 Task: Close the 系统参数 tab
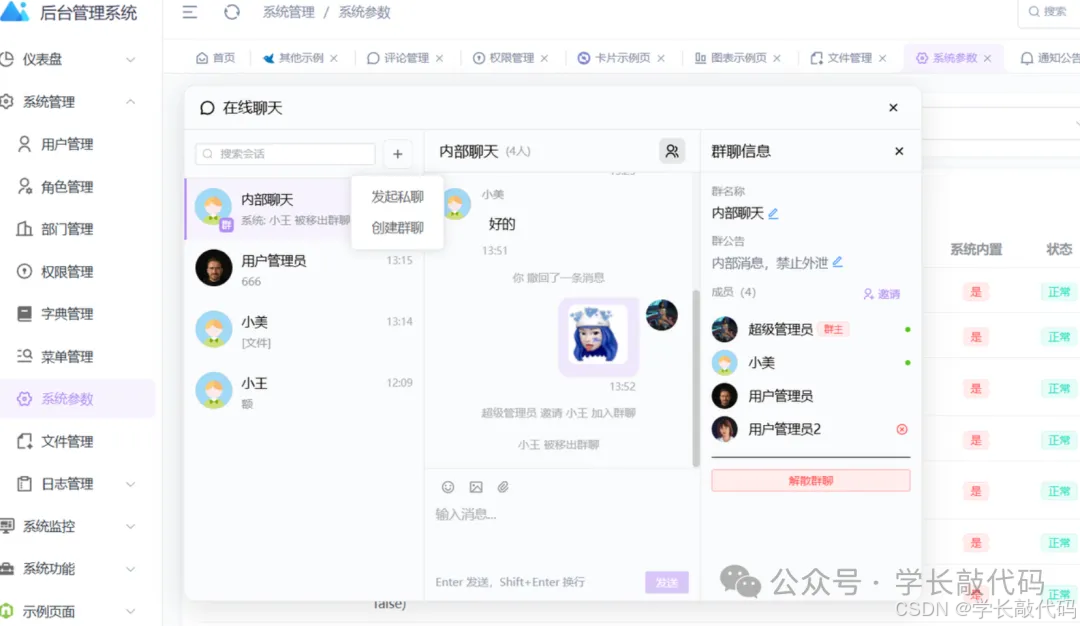(988, 59)
